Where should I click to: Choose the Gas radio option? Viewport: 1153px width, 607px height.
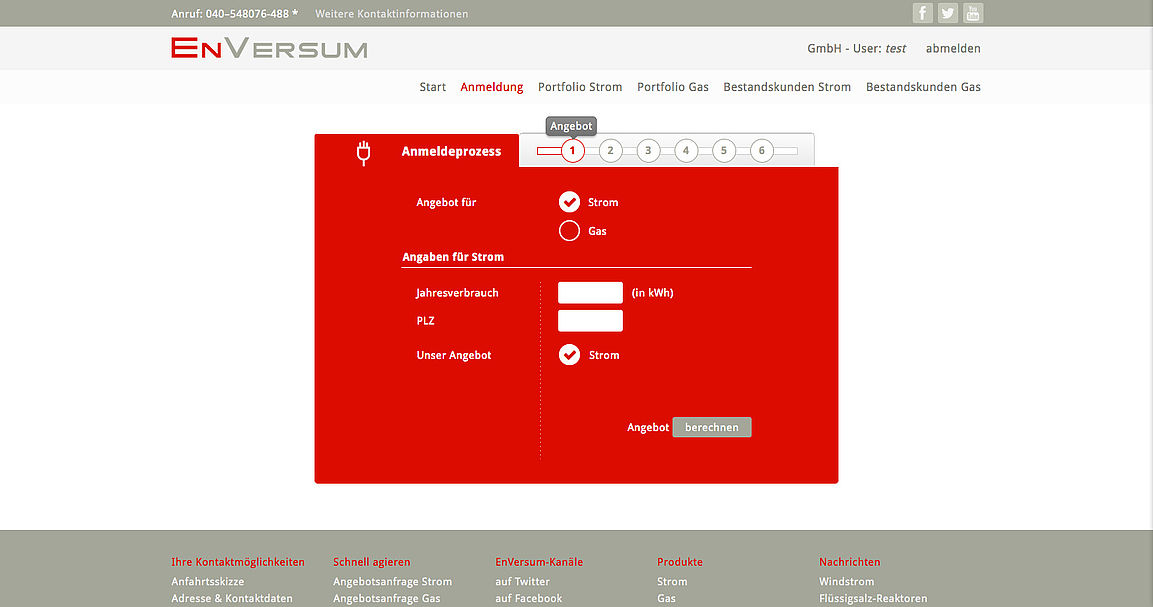click(x=569, y=231)
